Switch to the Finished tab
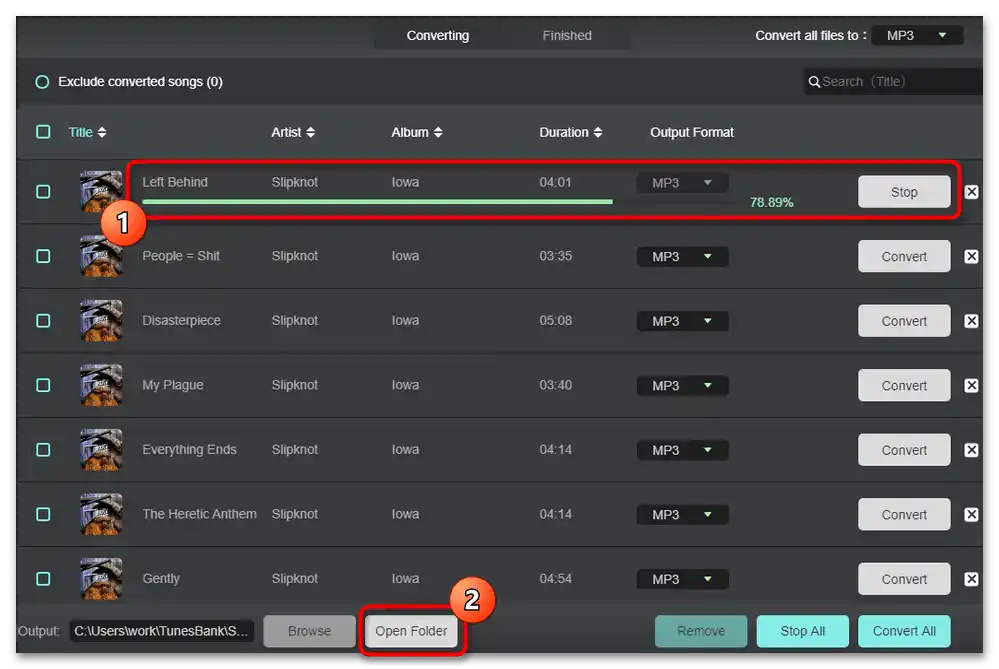The width and height of the screenshot is (999, 669). 567,36
